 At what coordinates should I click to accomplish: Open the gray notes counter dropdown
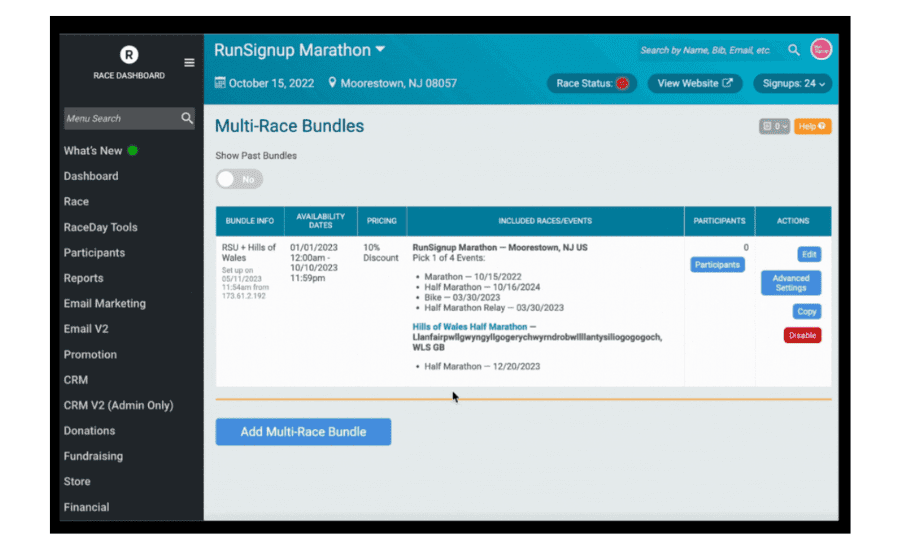coord(774,126)
